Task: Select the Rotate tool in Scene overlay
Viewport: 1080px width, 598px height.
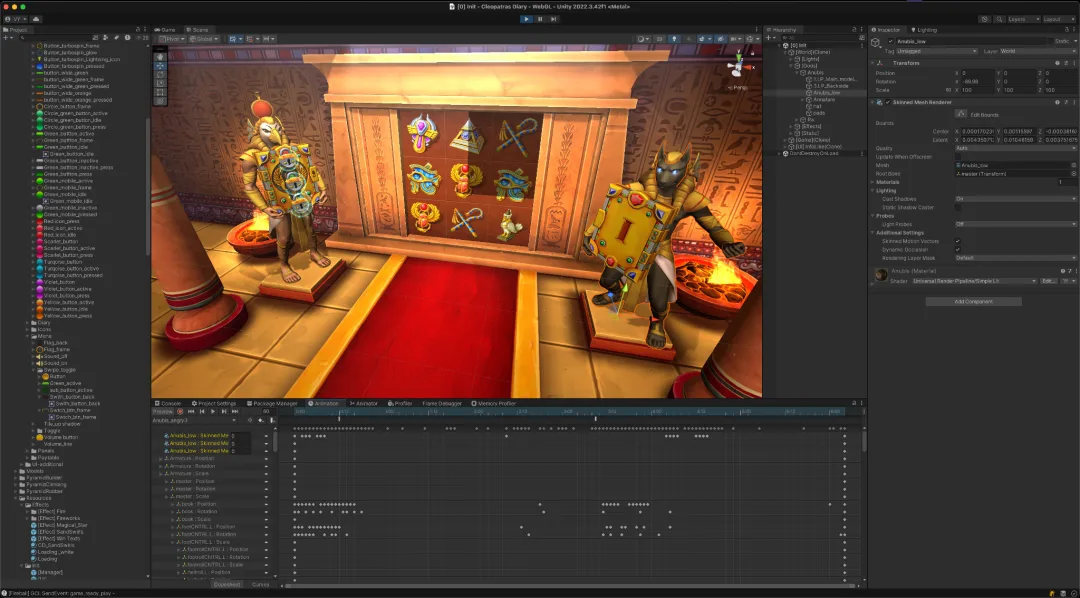Action: point(160,74)
